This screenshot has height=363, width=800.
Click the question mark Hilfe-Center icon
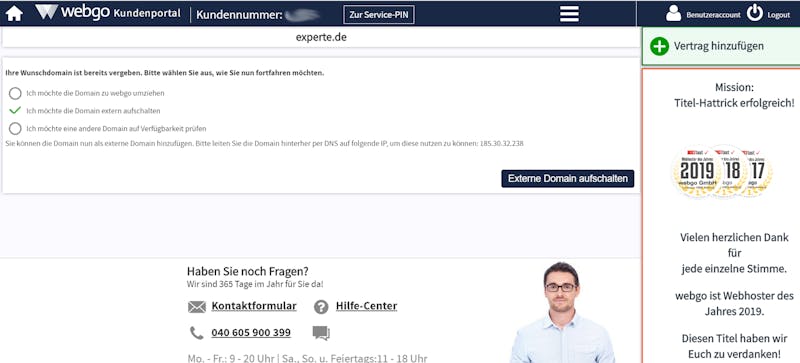tap(321, 307)
